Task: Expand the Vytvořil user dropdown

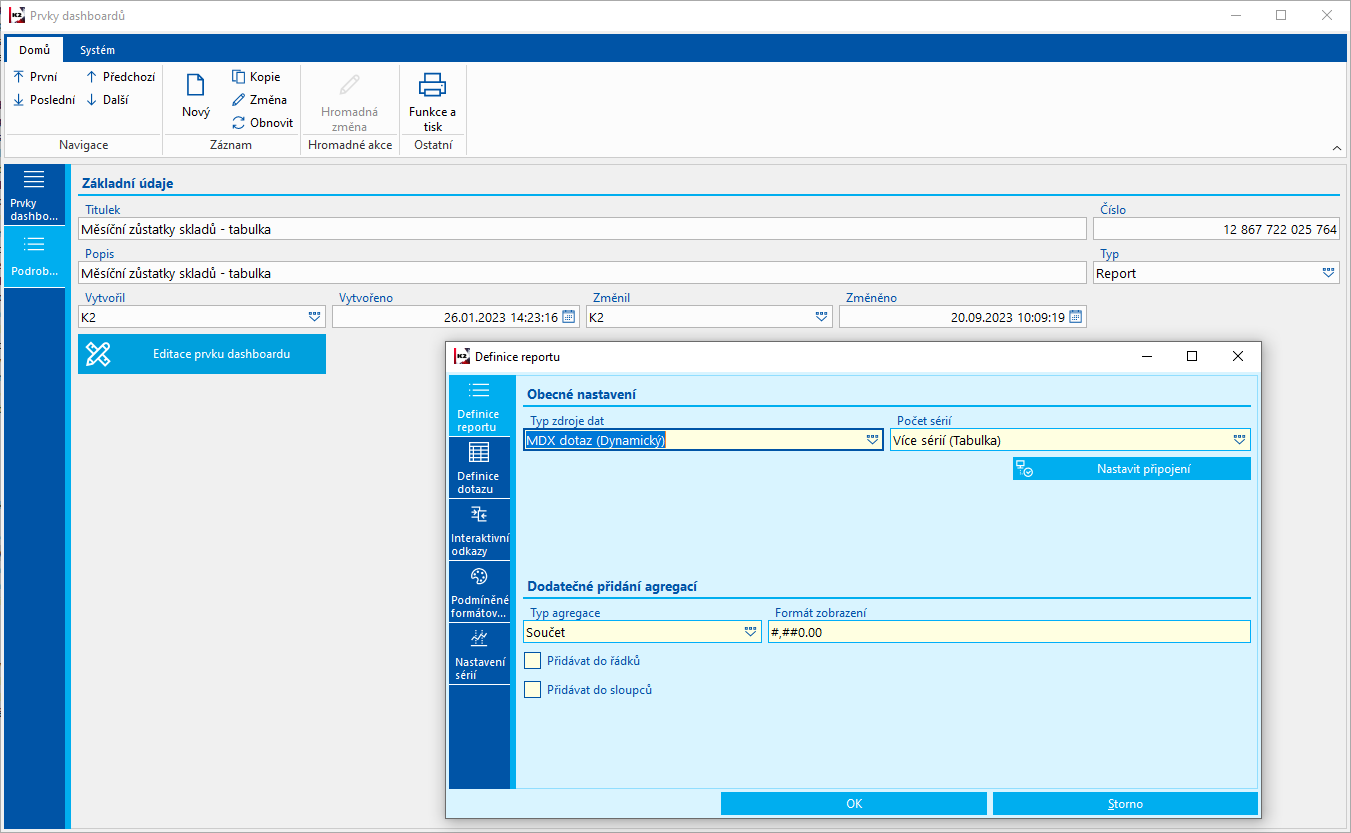Action: pos(315,317)
